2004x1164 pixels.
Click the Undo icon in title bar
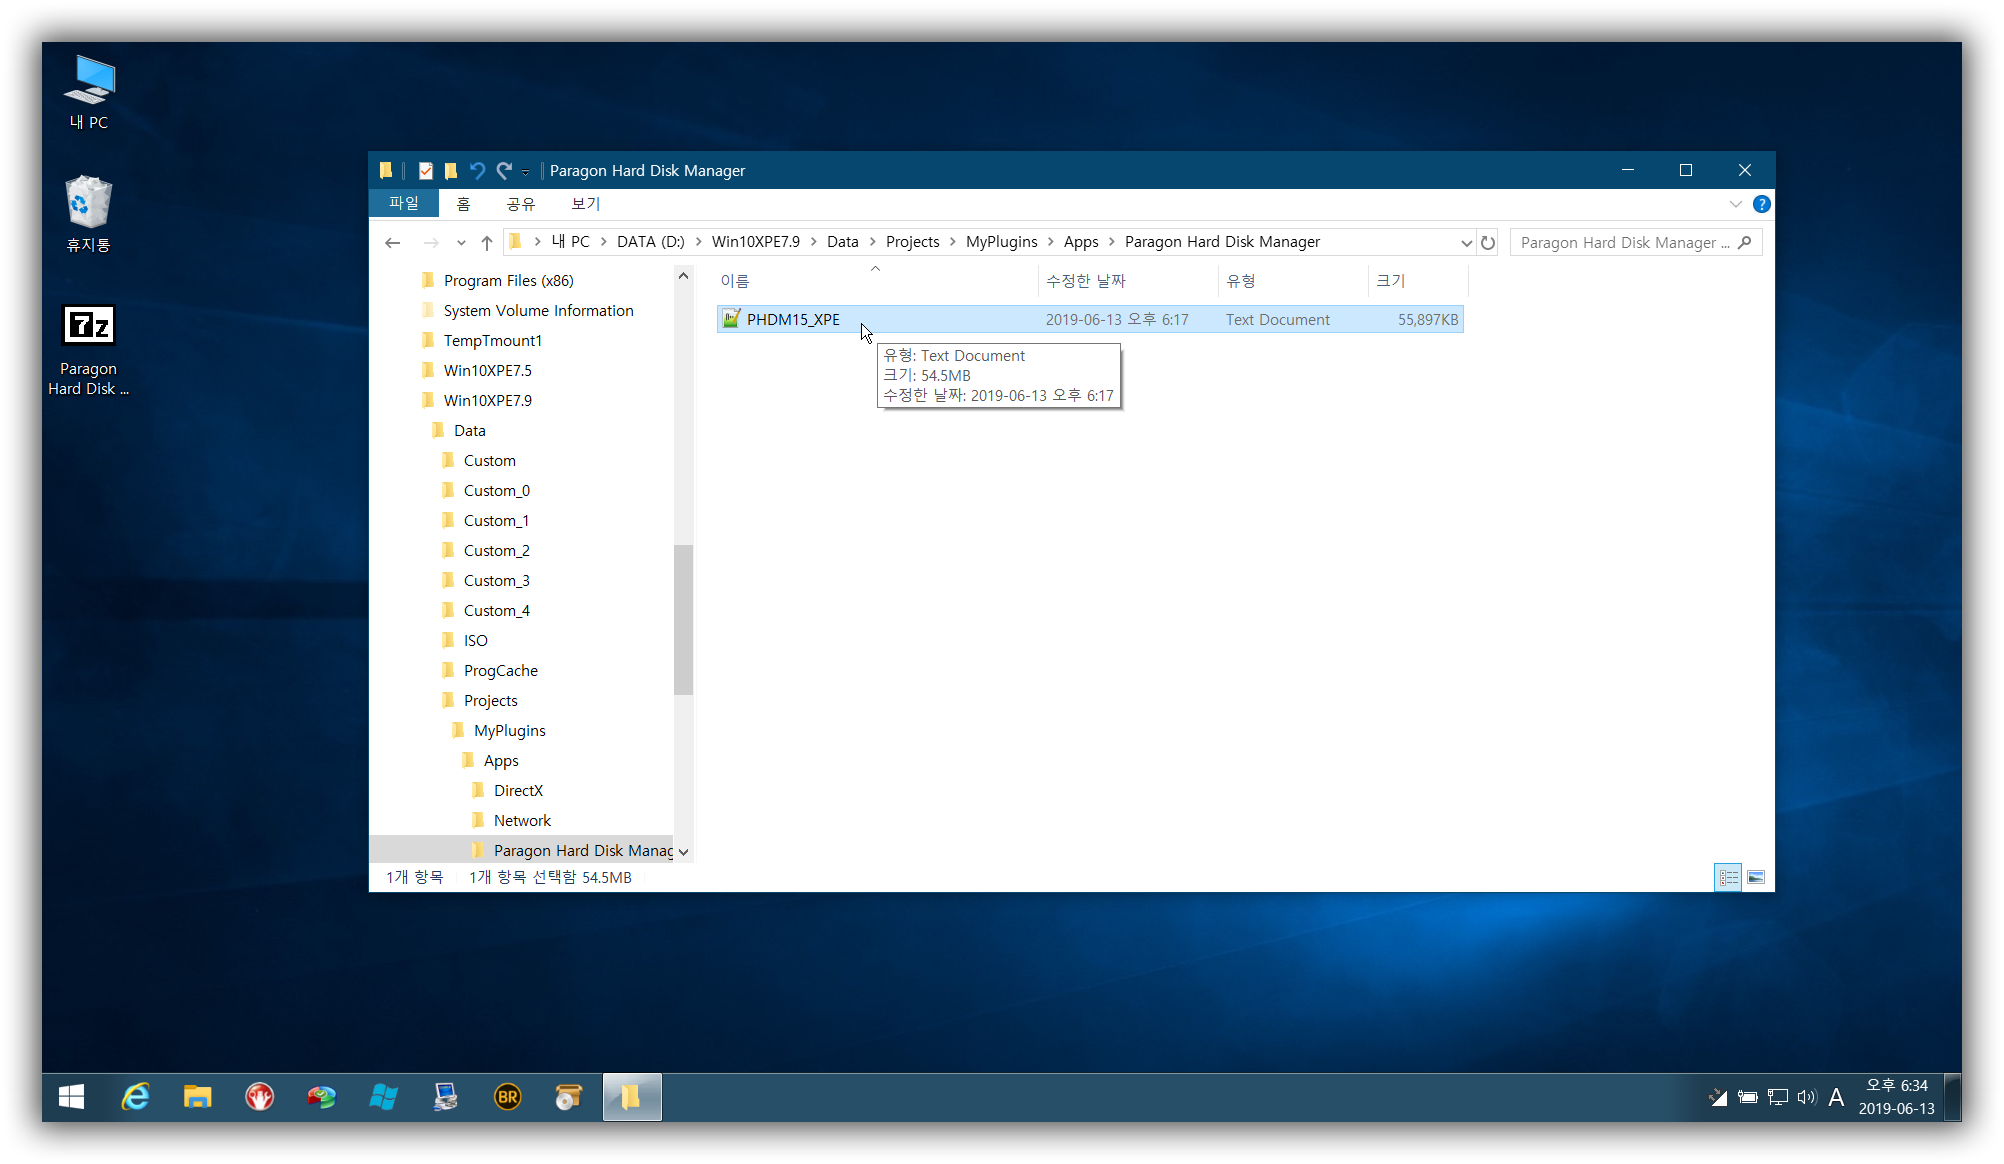coord(477,171)
